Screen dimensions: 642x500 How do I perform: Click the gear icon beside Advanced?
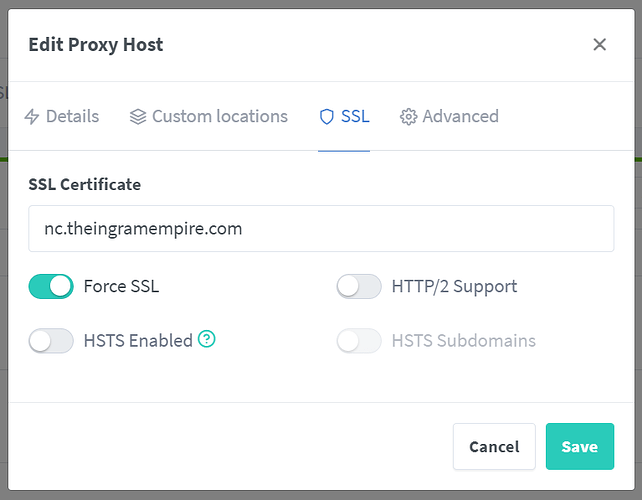408,117
